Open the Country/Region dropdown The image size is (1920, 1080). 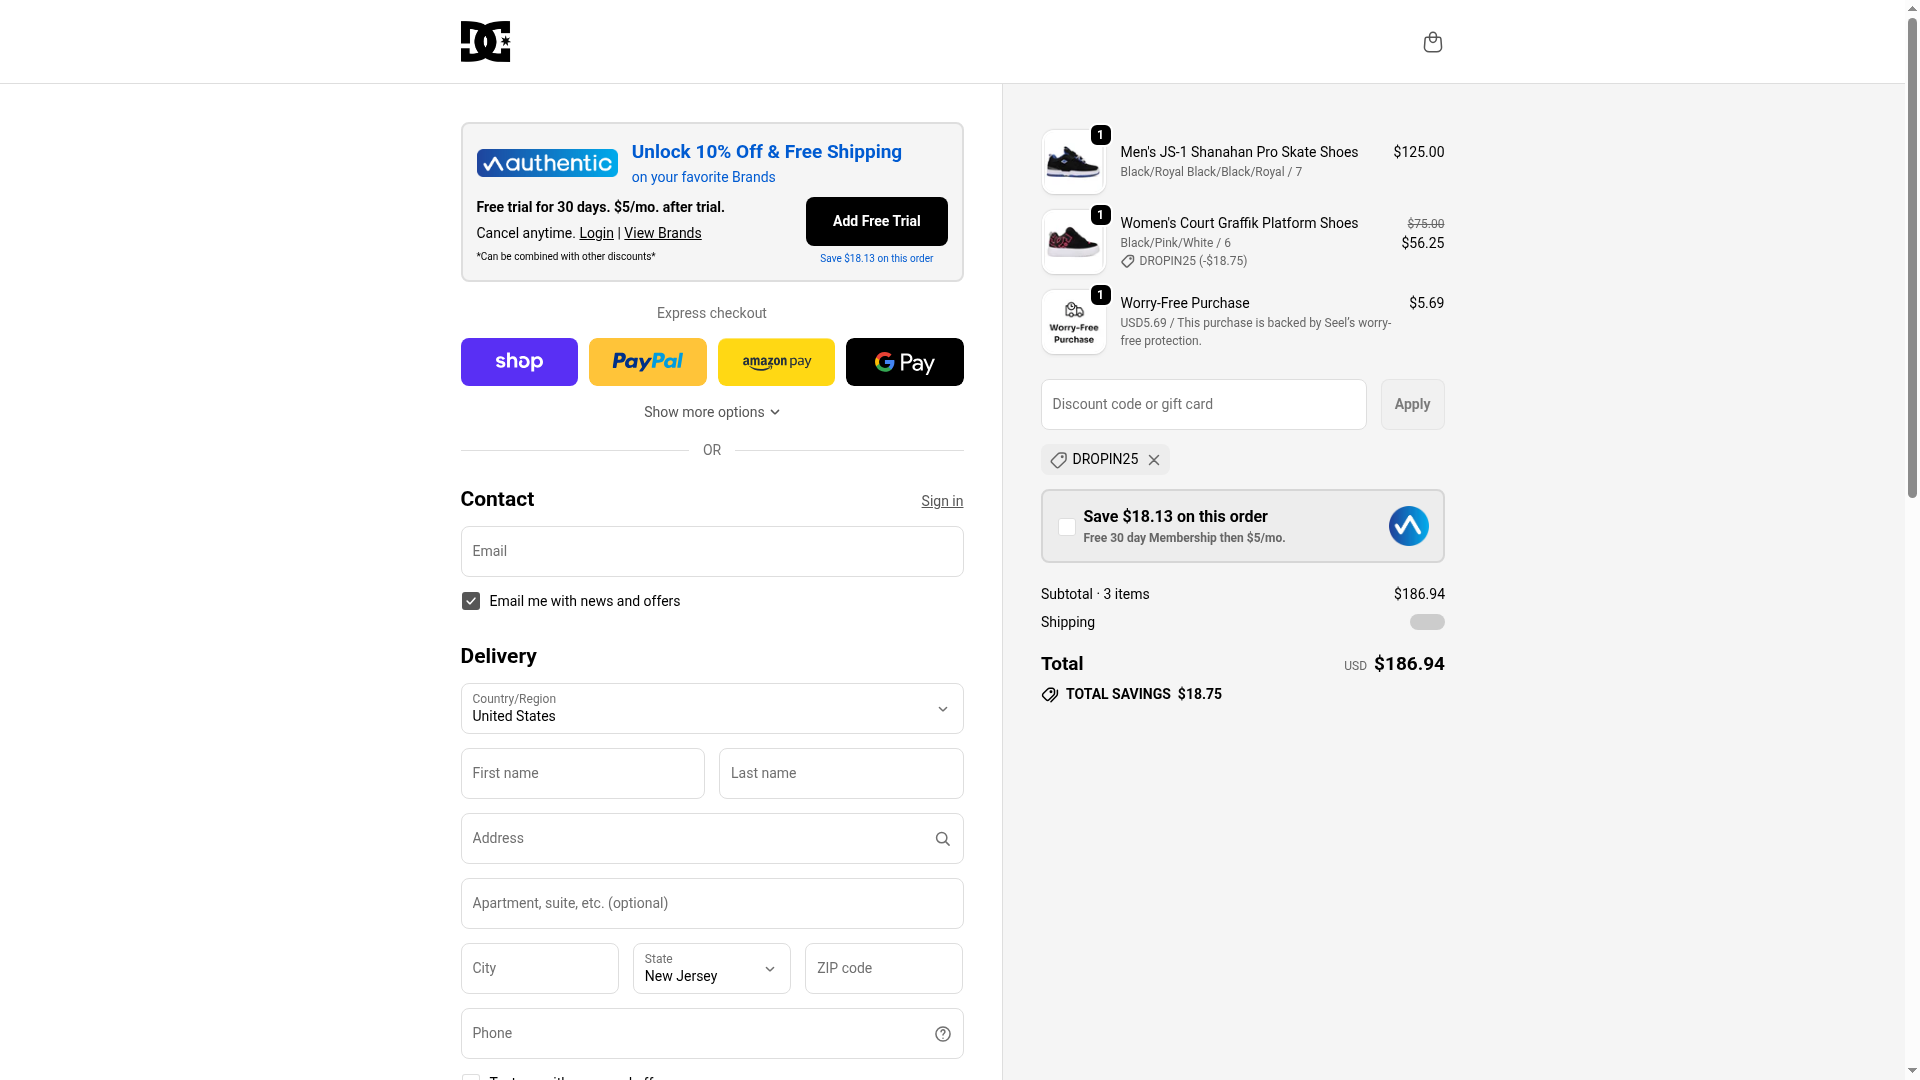[x=712, y=709]
